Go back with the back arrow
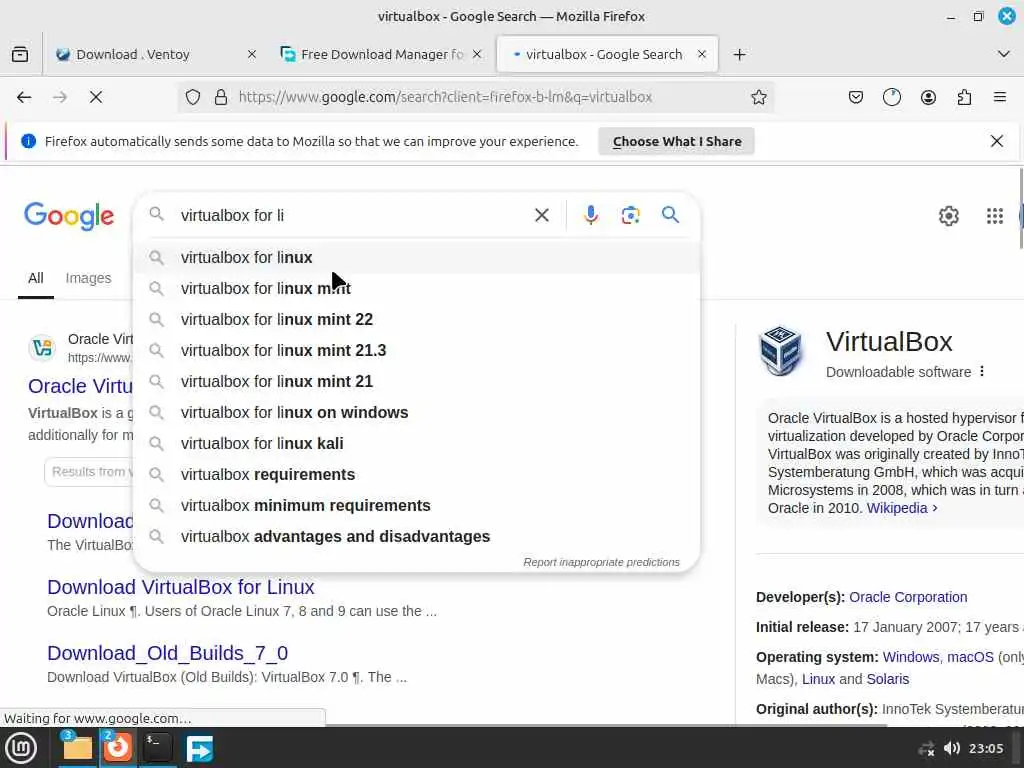 [24, 97]
